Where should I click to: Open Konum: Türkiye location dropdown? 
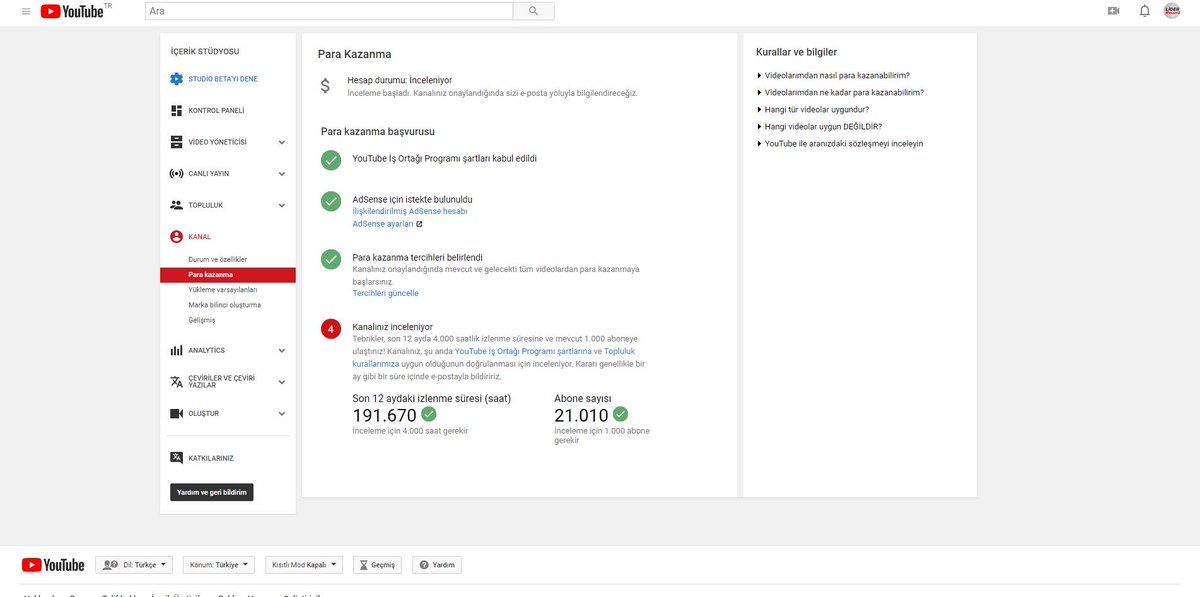click(219, 565)
